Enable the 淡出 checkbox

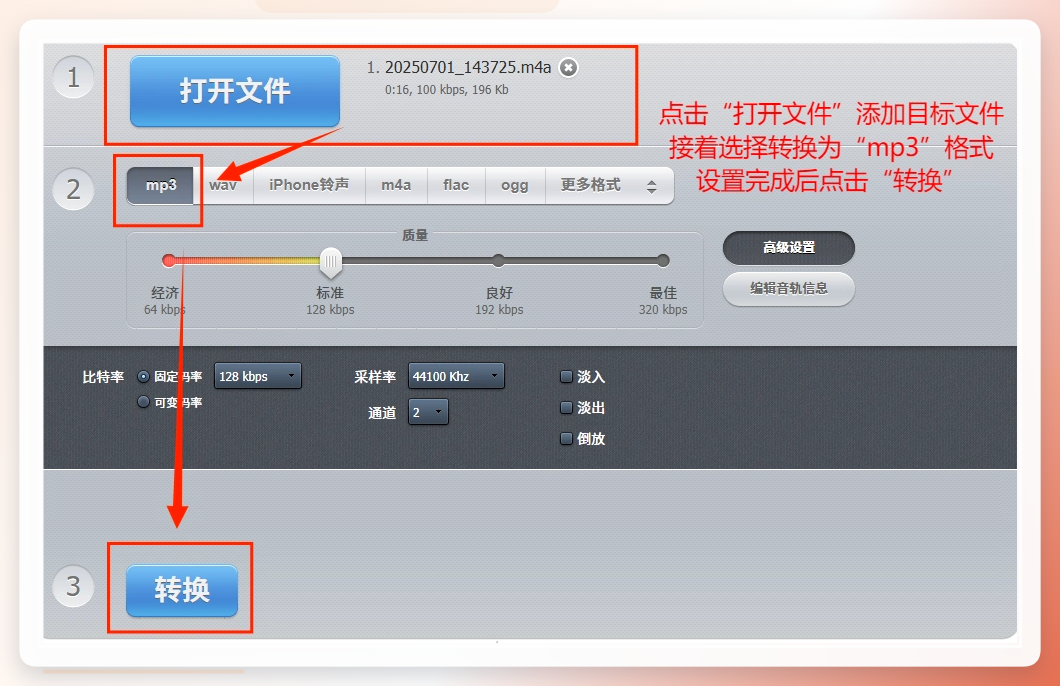click(567, 408)
